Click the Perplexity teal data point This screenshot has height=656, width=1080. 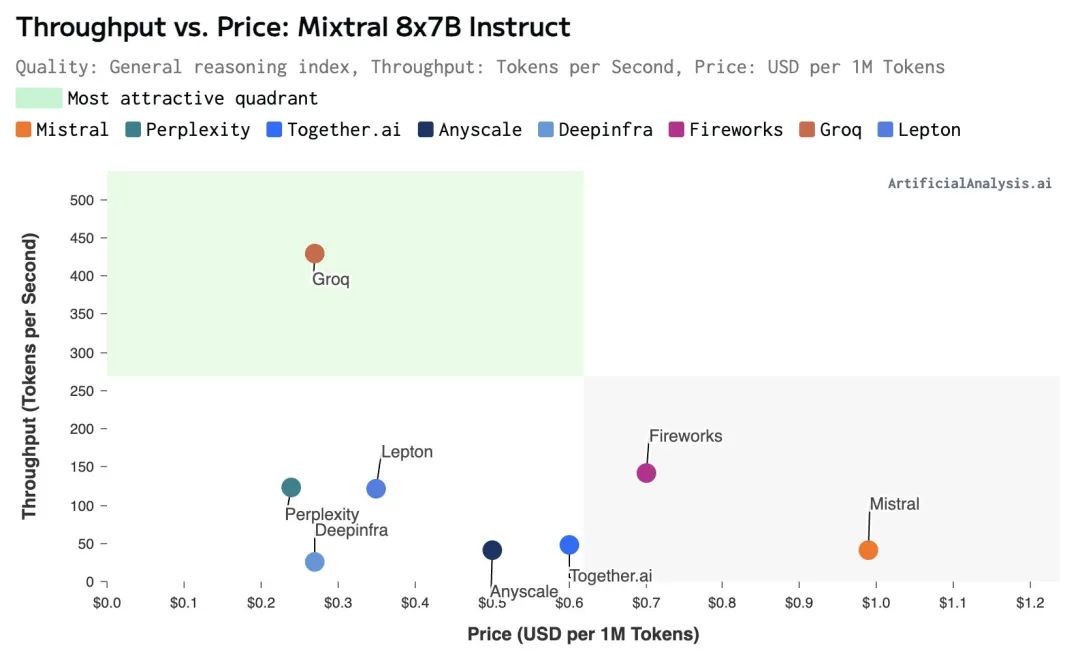click(291, 488)
